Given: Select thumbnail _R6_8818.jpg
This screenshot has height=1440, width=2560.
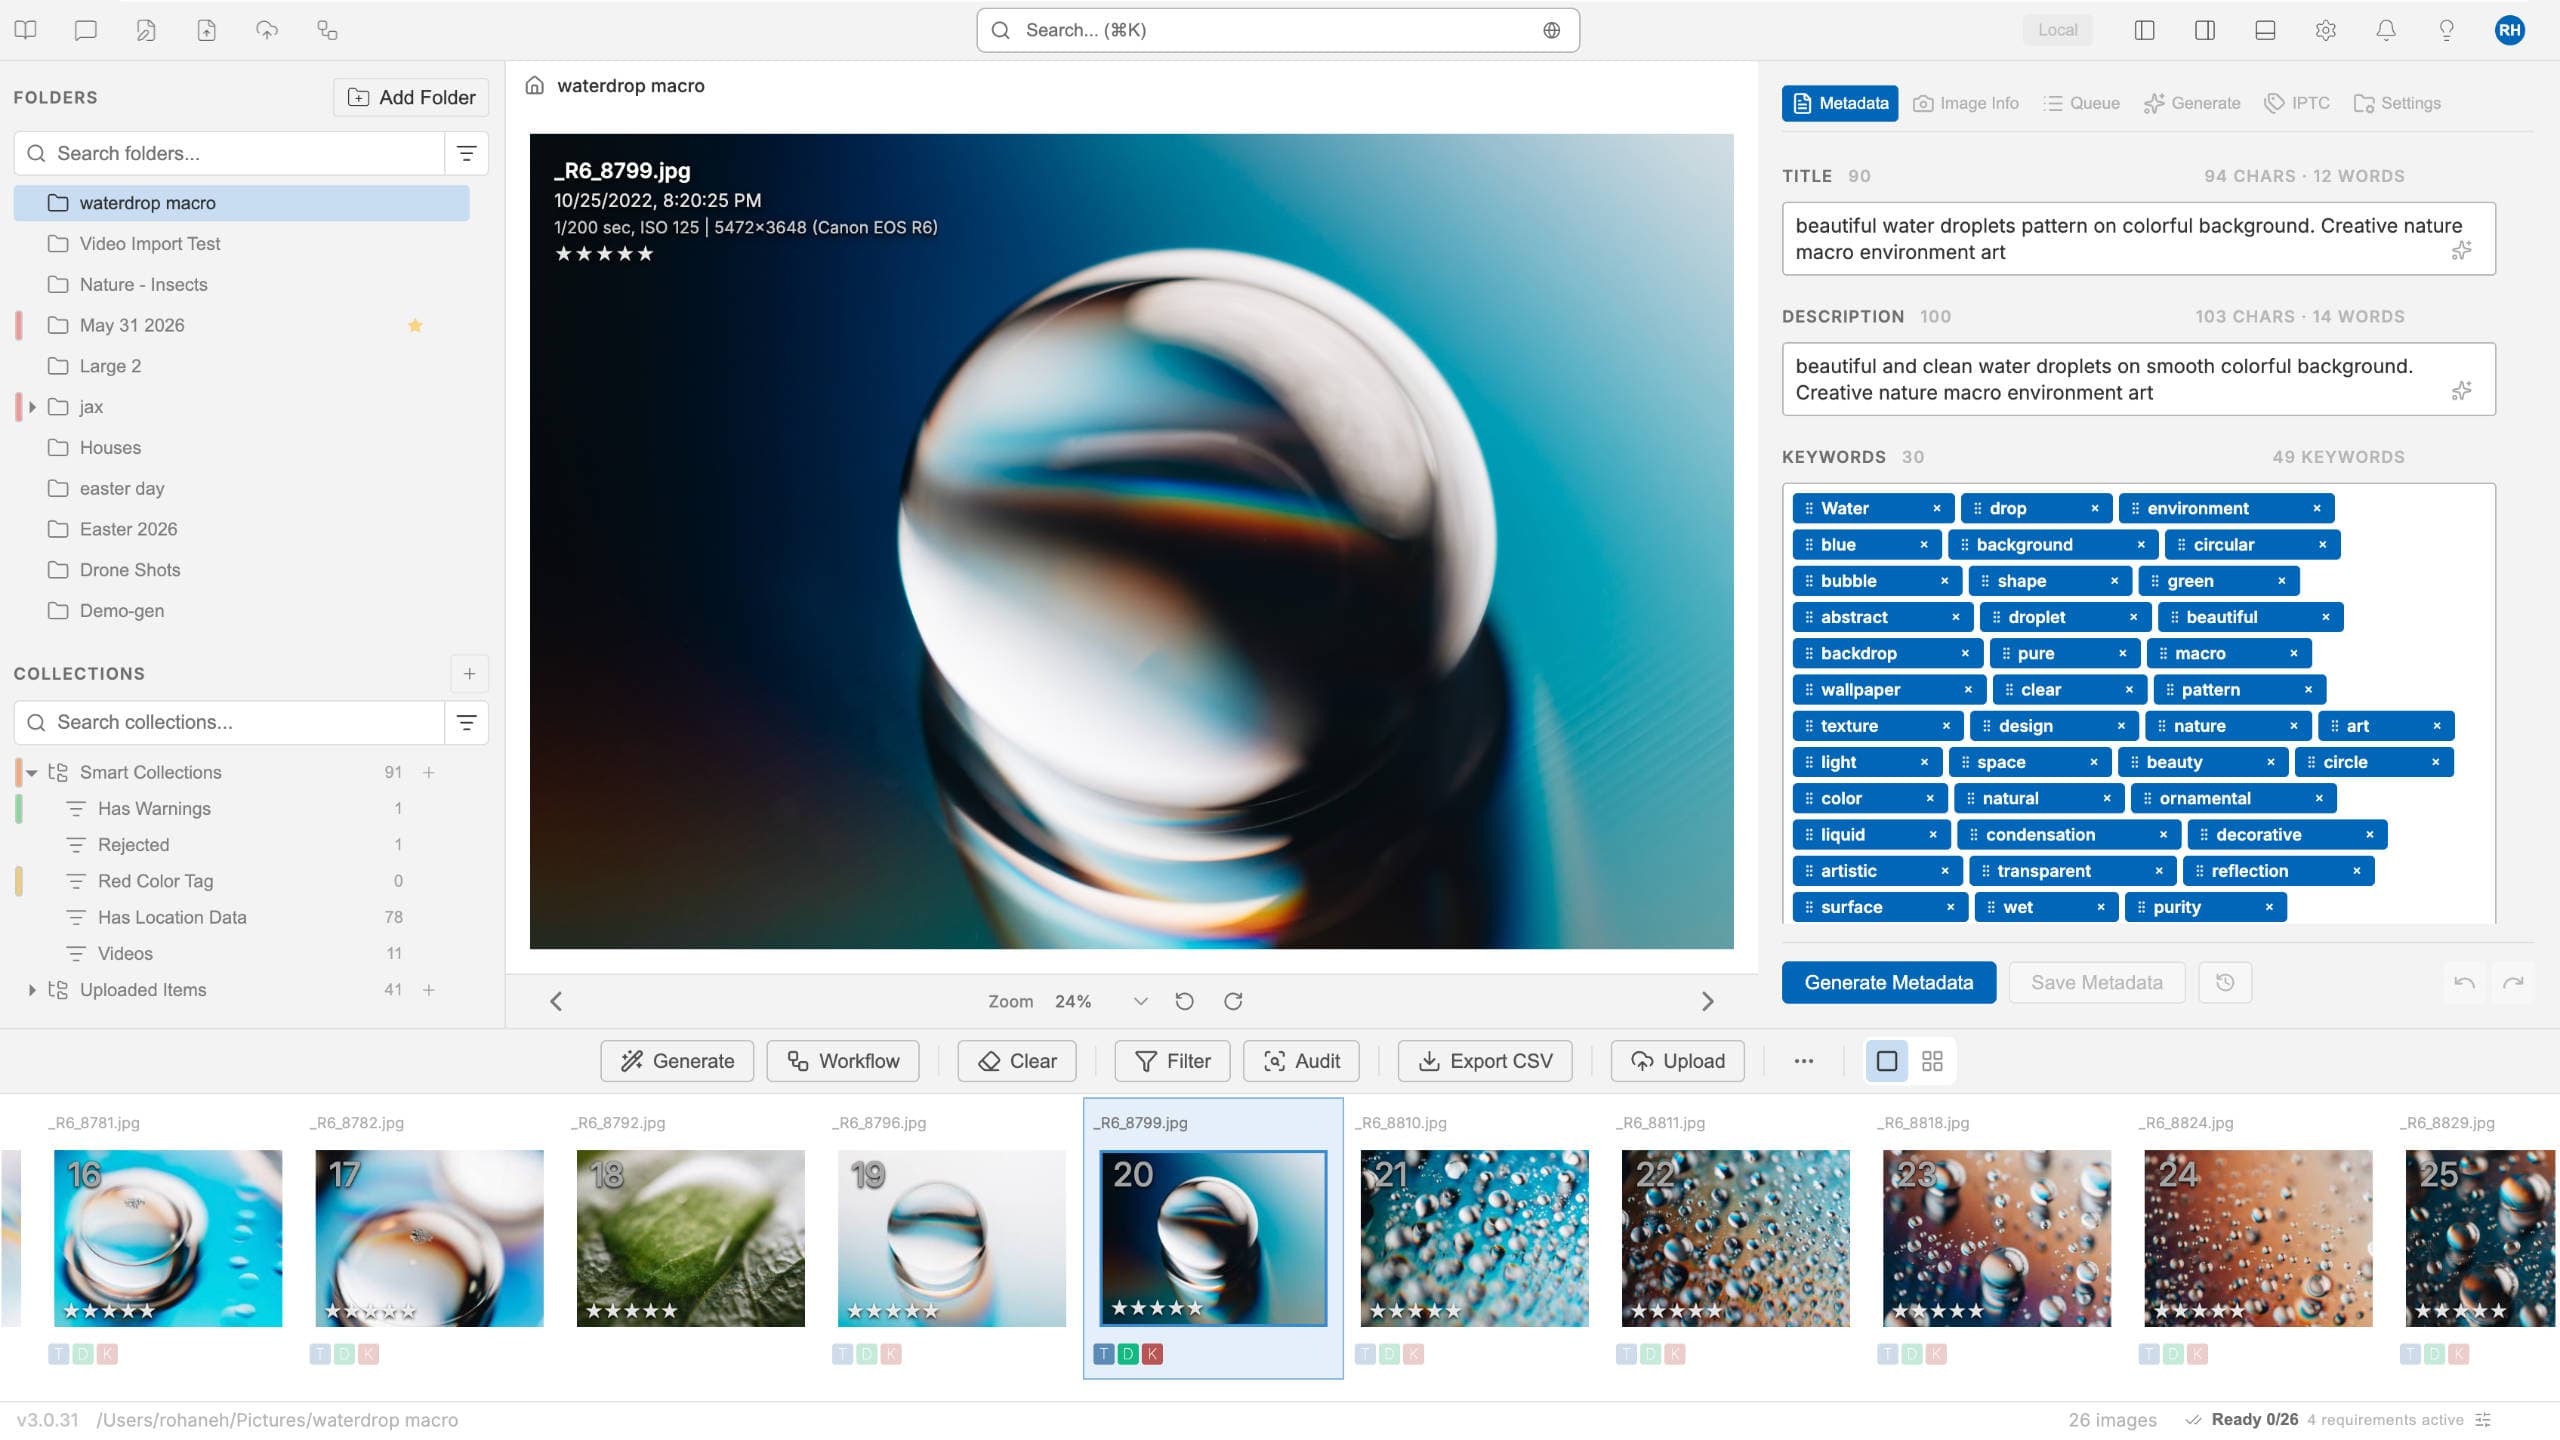Looking at the screenshot, I should coord(1996,1238).
